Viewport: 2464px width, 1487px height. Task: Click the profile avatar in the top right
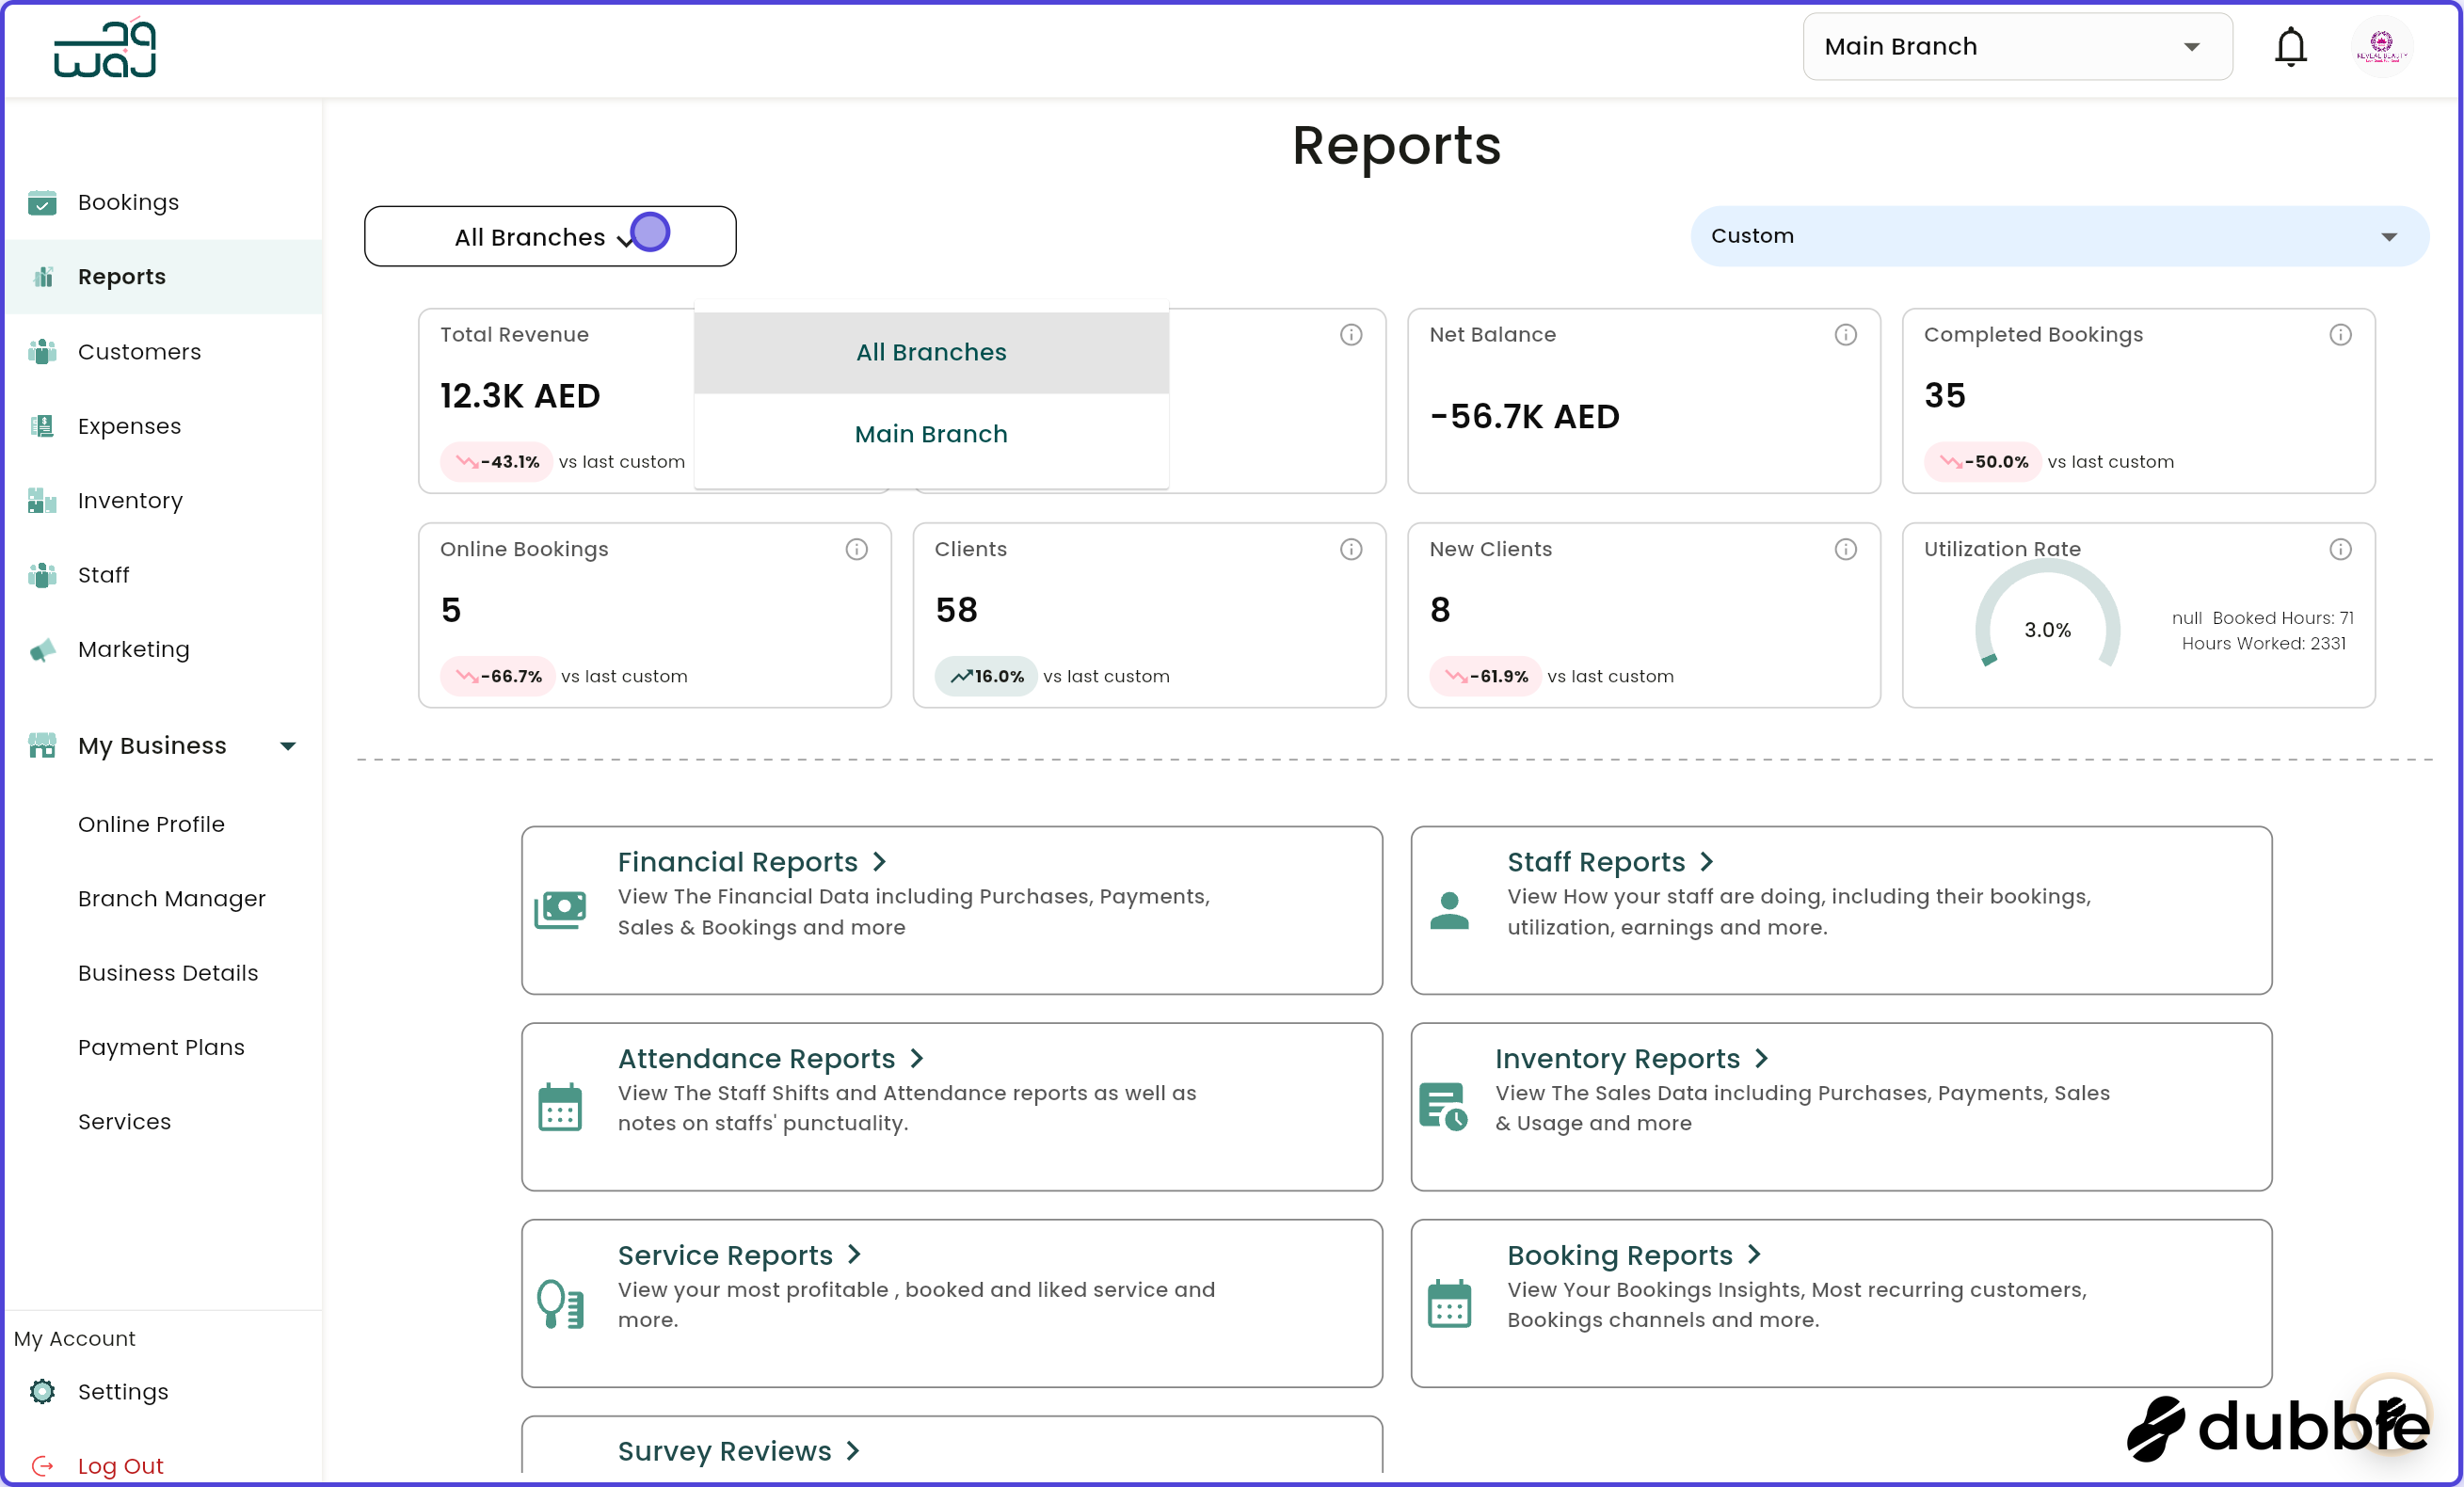[x=2383, y=46]
